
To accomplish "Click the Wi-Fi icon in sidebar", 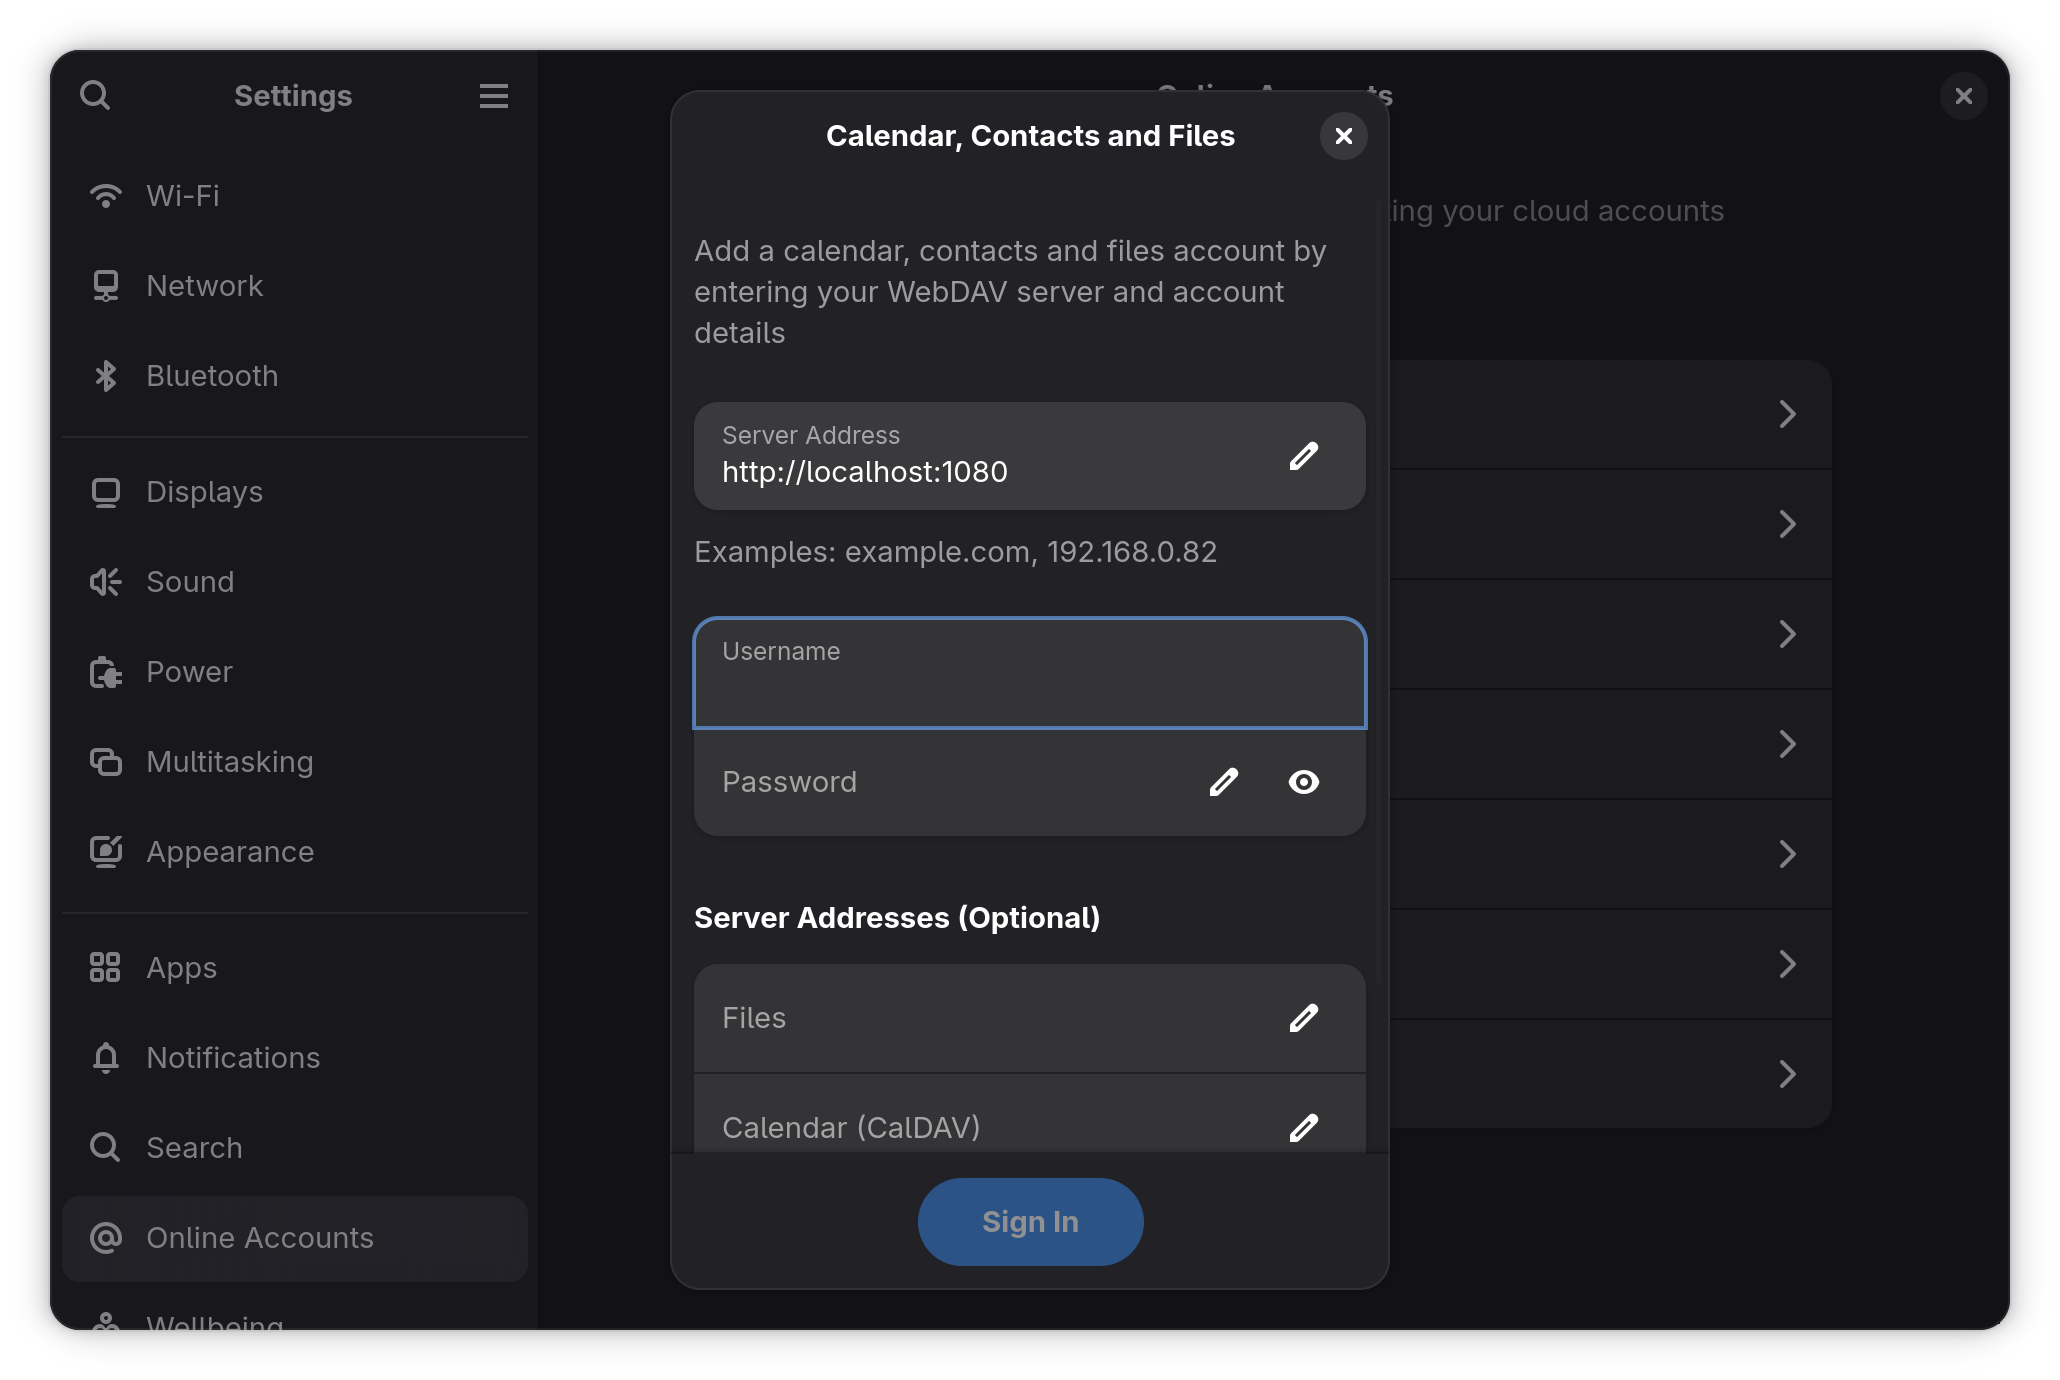I will [105, 196].
